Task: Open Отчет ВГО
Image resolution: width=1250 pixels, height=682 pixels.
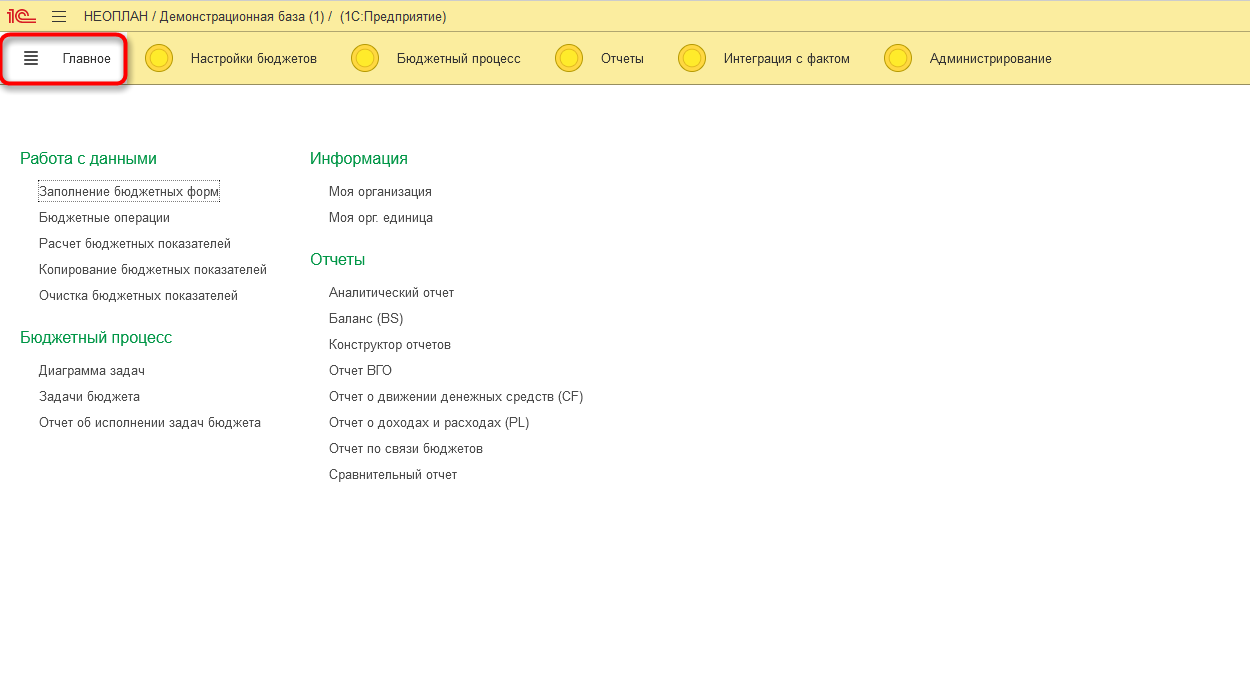Action: 360,370
